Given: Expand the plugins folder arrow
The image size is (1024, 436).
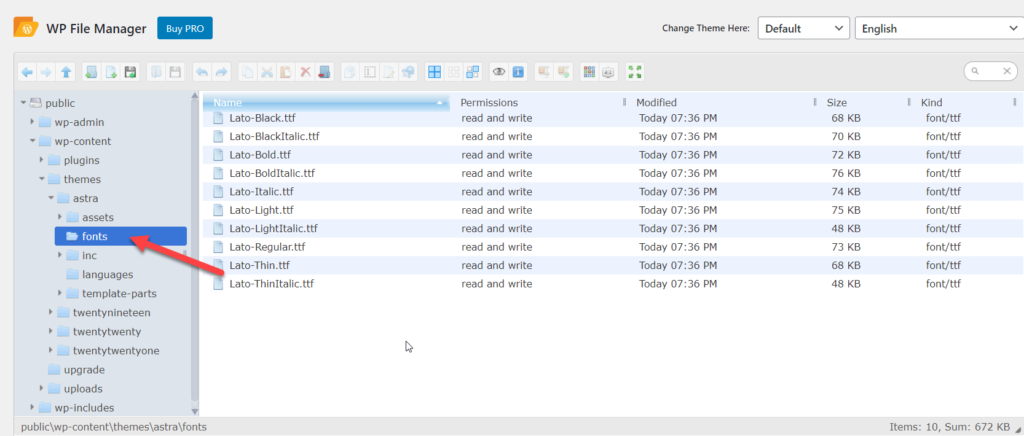Looking at the screenshot, I should [x=42, y=160].
